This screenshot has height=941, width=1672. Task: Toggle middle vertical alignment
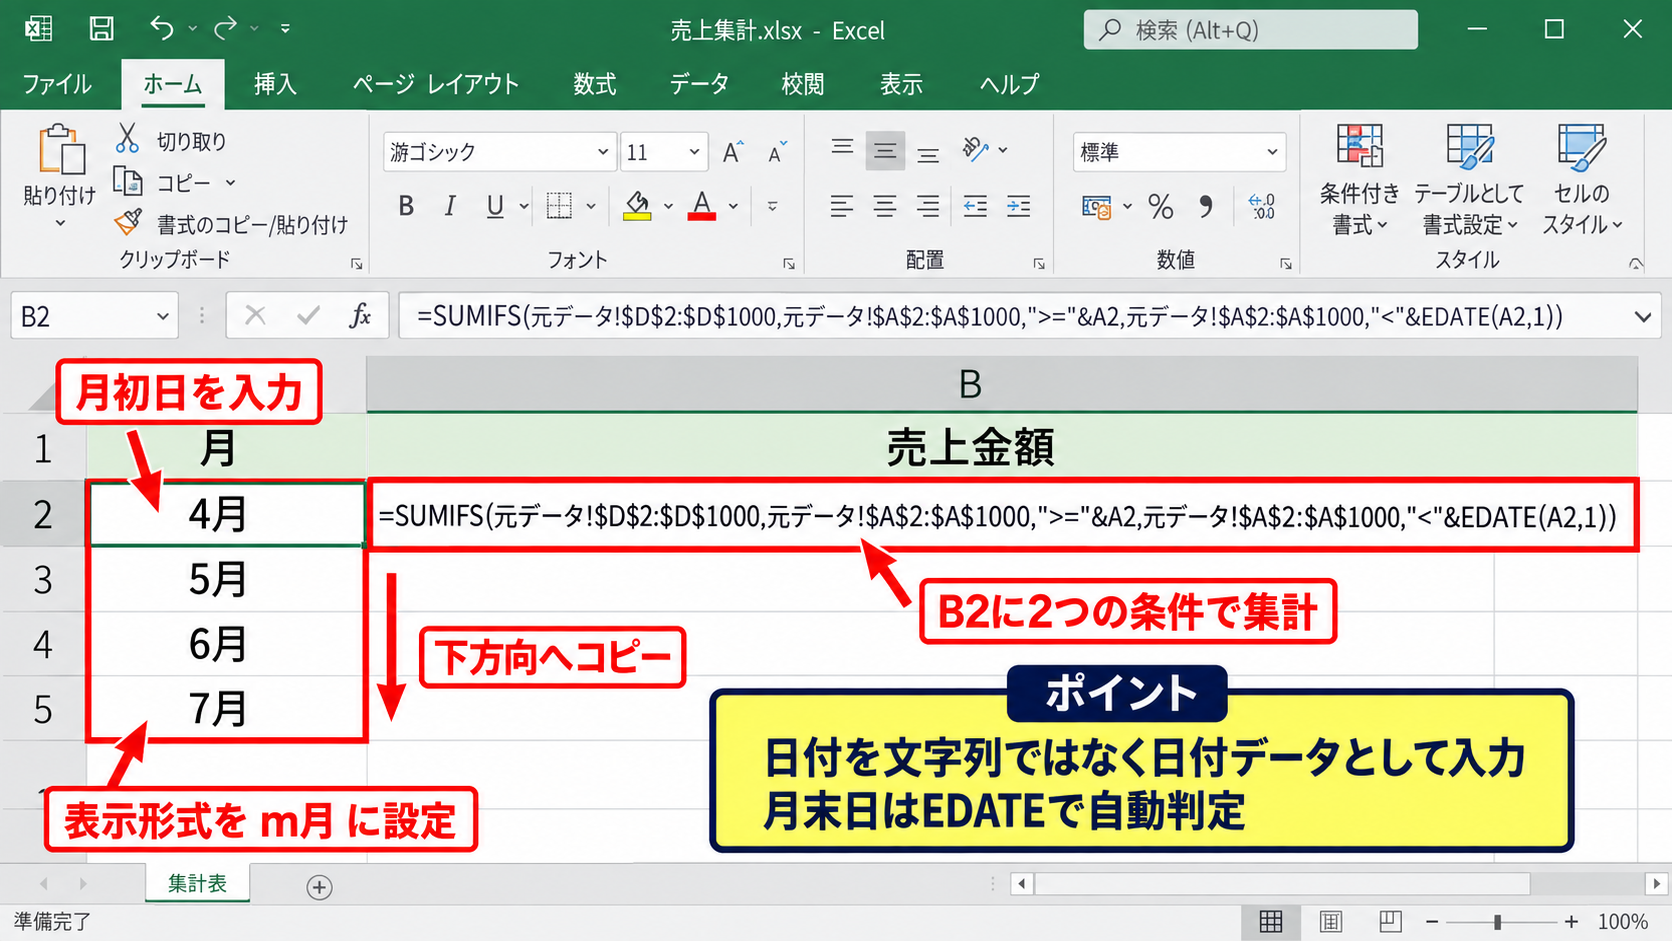[x=885, y=151]
